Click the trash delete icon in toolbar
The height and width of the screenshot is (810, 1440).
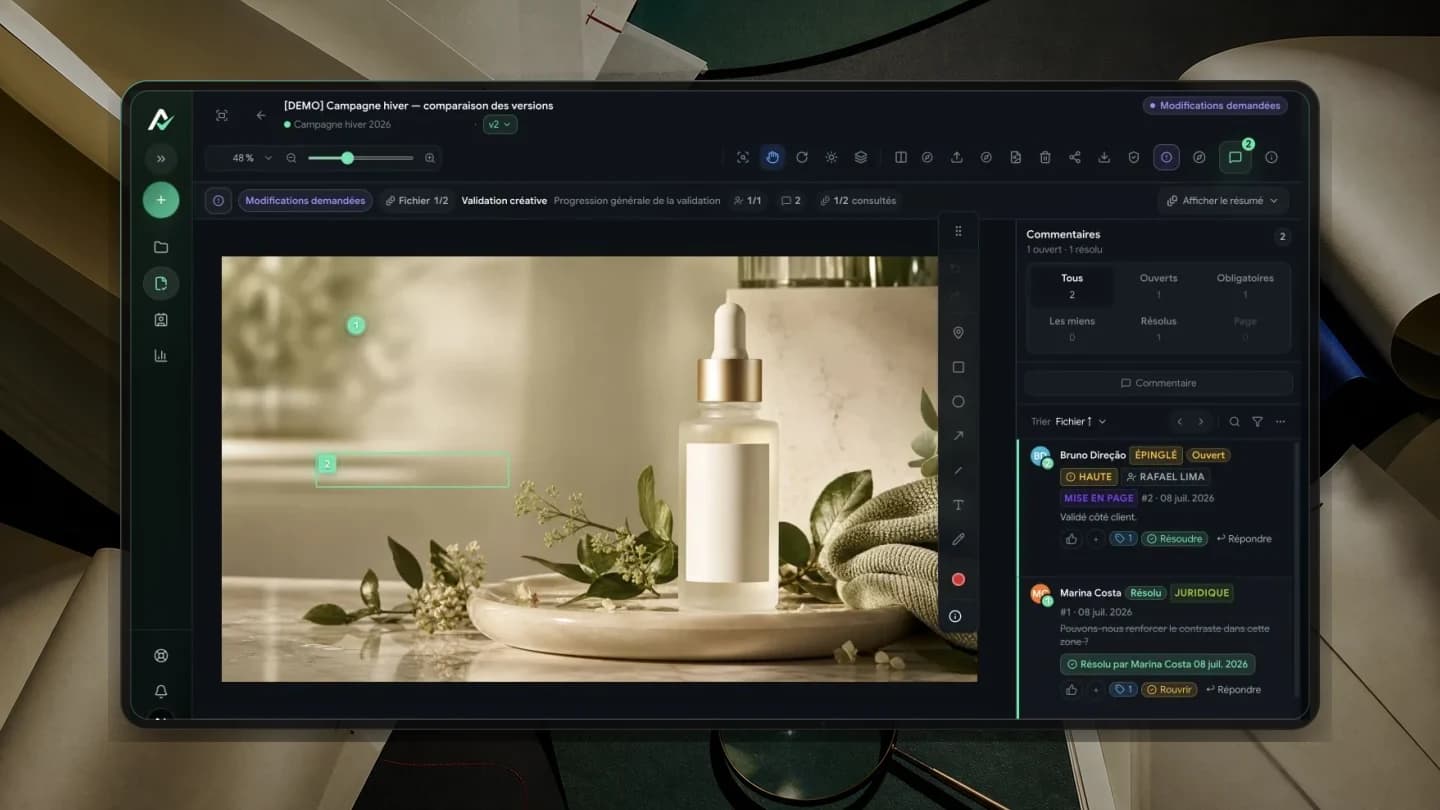tap(1045, 157)
